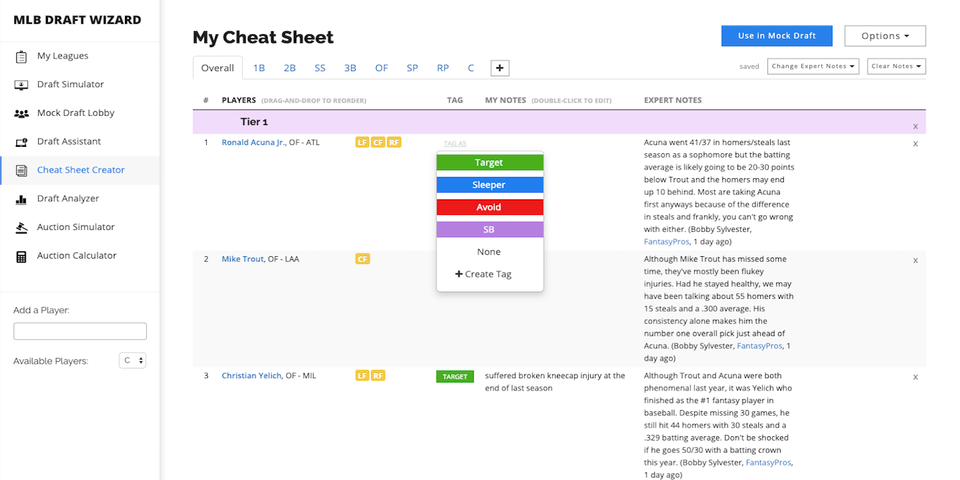The image size is (960, 480).
Task: Click the Add a Player input field
Action: [80, 331]
